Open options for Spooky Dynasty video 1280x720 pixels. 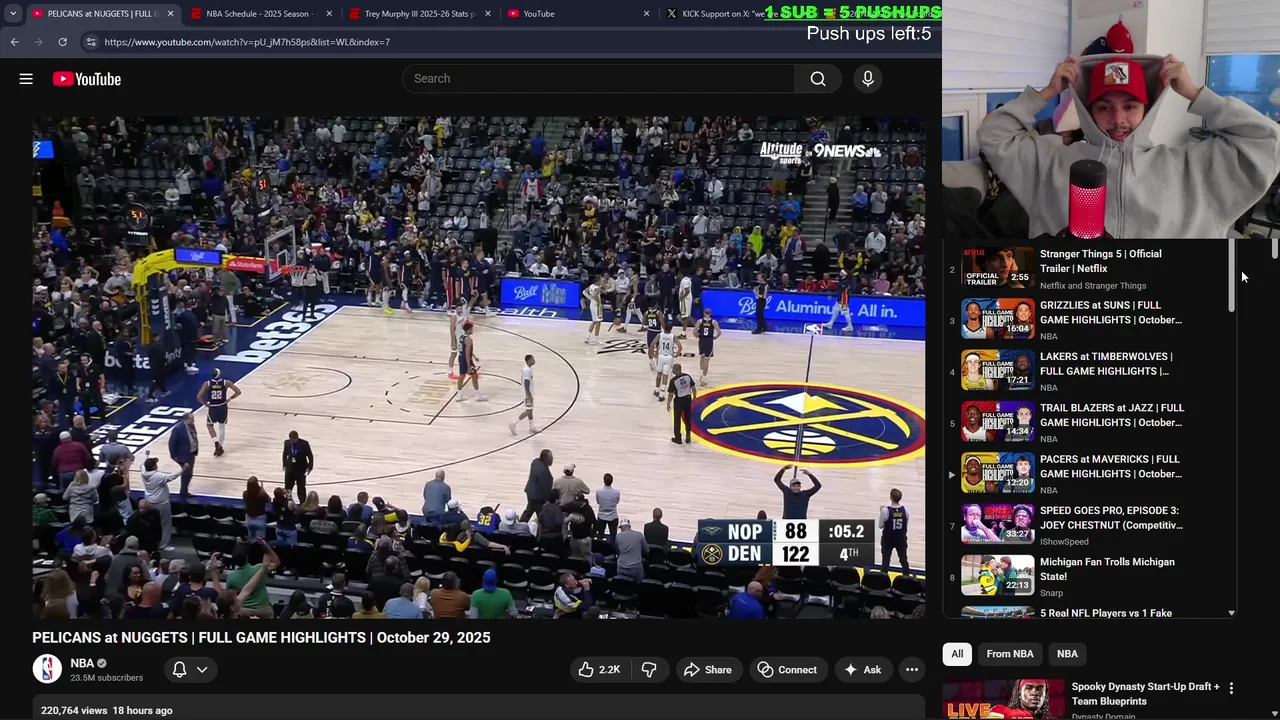pos(1231,688)
